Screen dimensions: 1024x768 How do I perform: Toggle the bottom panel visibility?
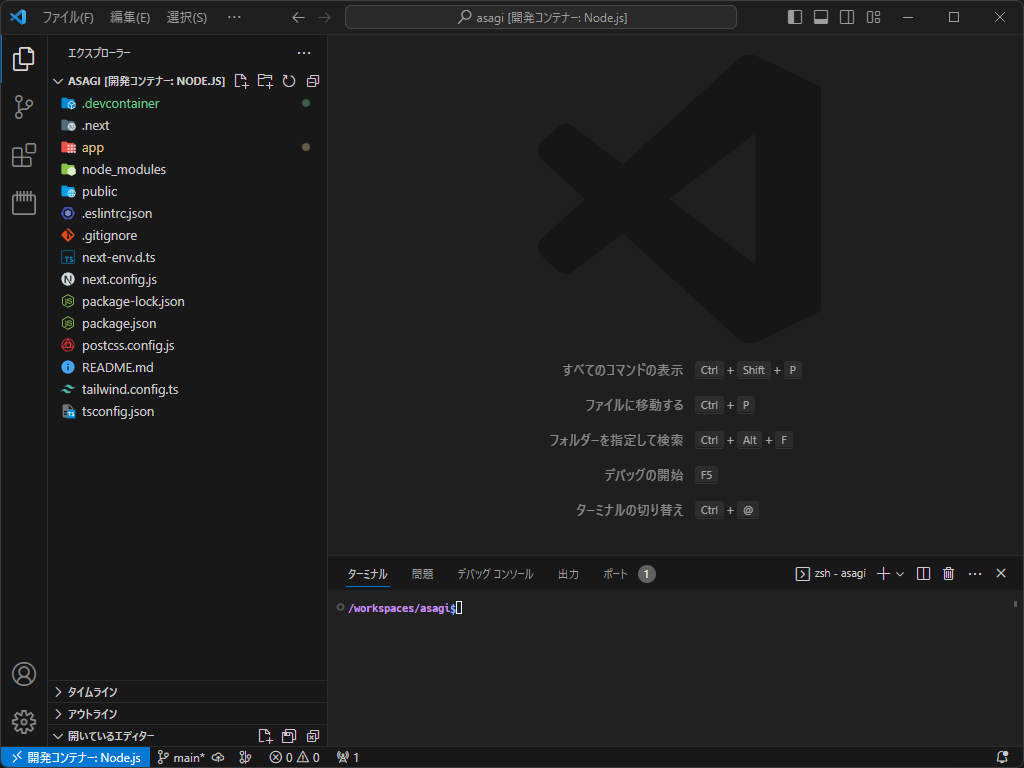coord(821,17)
